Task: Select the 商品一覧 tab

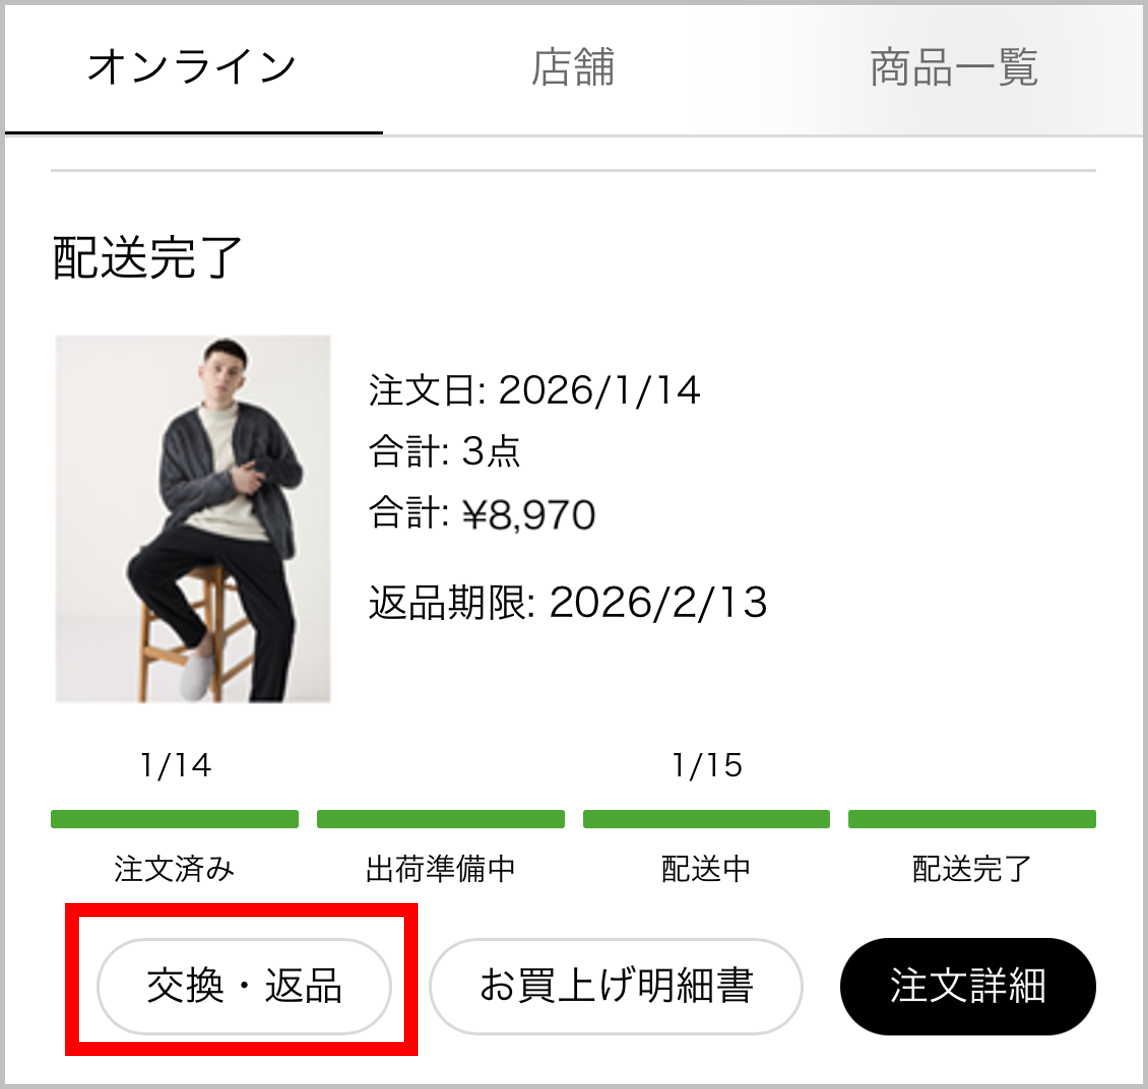Action: 954,69
